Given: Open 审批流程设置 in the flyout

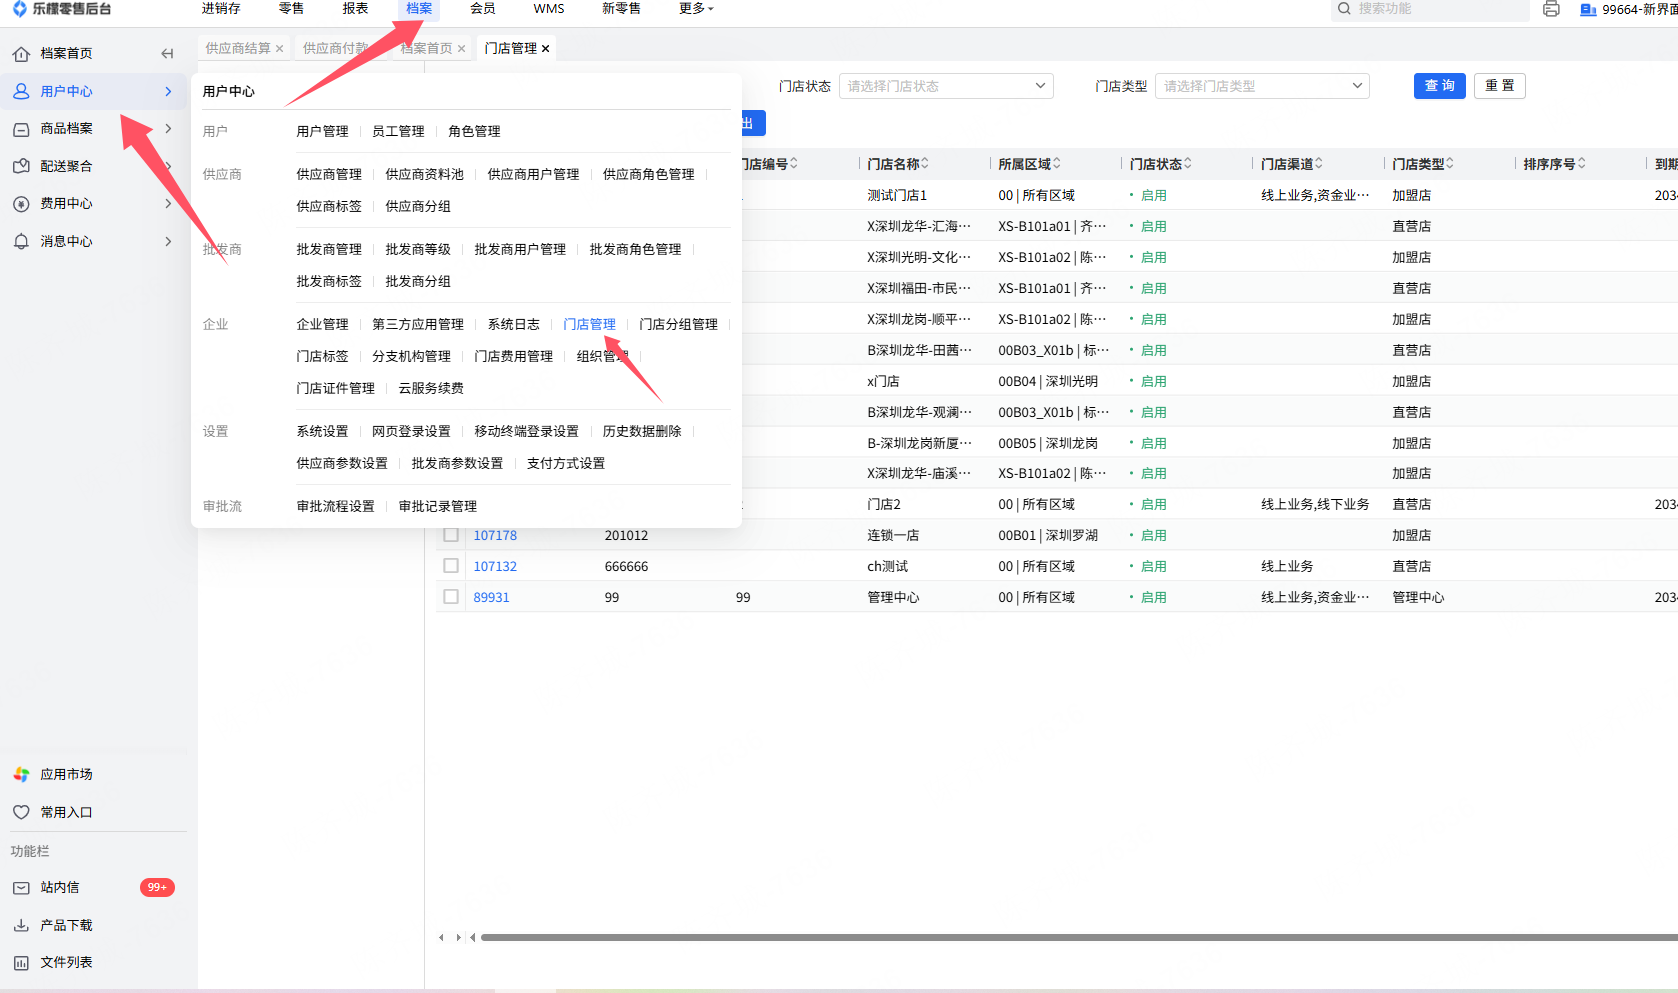Looking at the screenshot, I should click(x=335, y=507).
